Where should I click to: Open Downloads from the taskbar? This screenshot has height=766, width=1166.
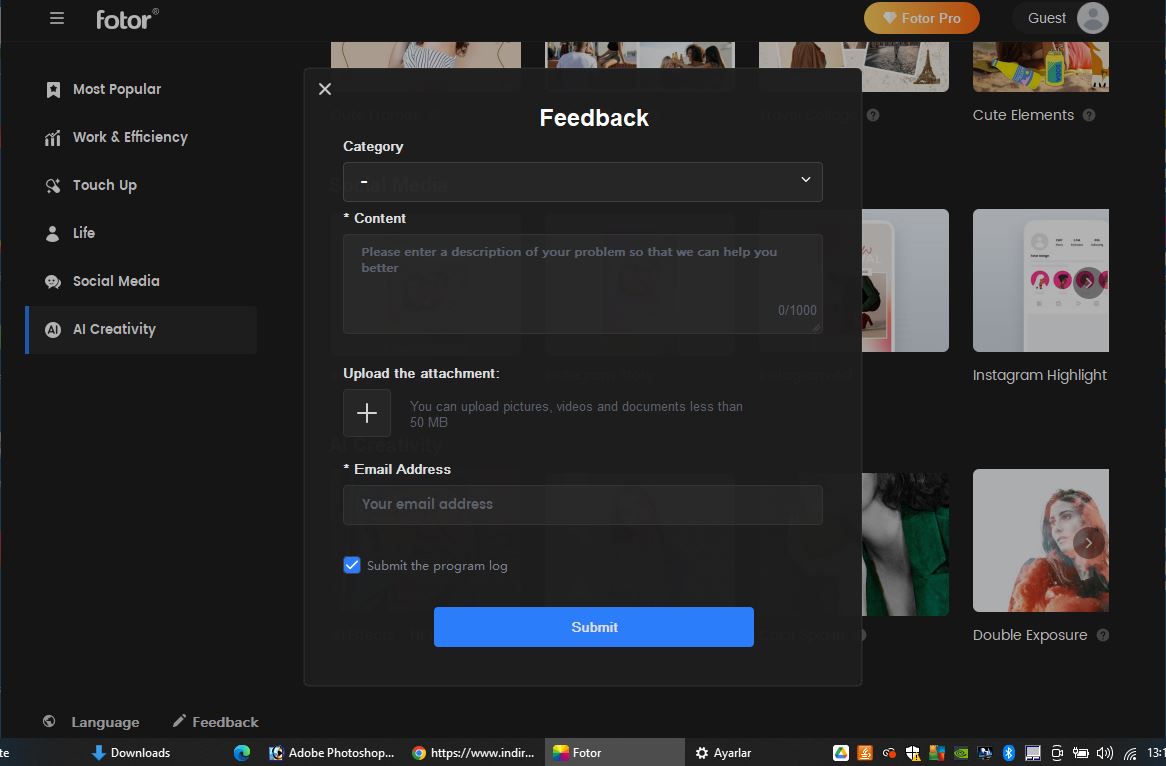point(130,753)
